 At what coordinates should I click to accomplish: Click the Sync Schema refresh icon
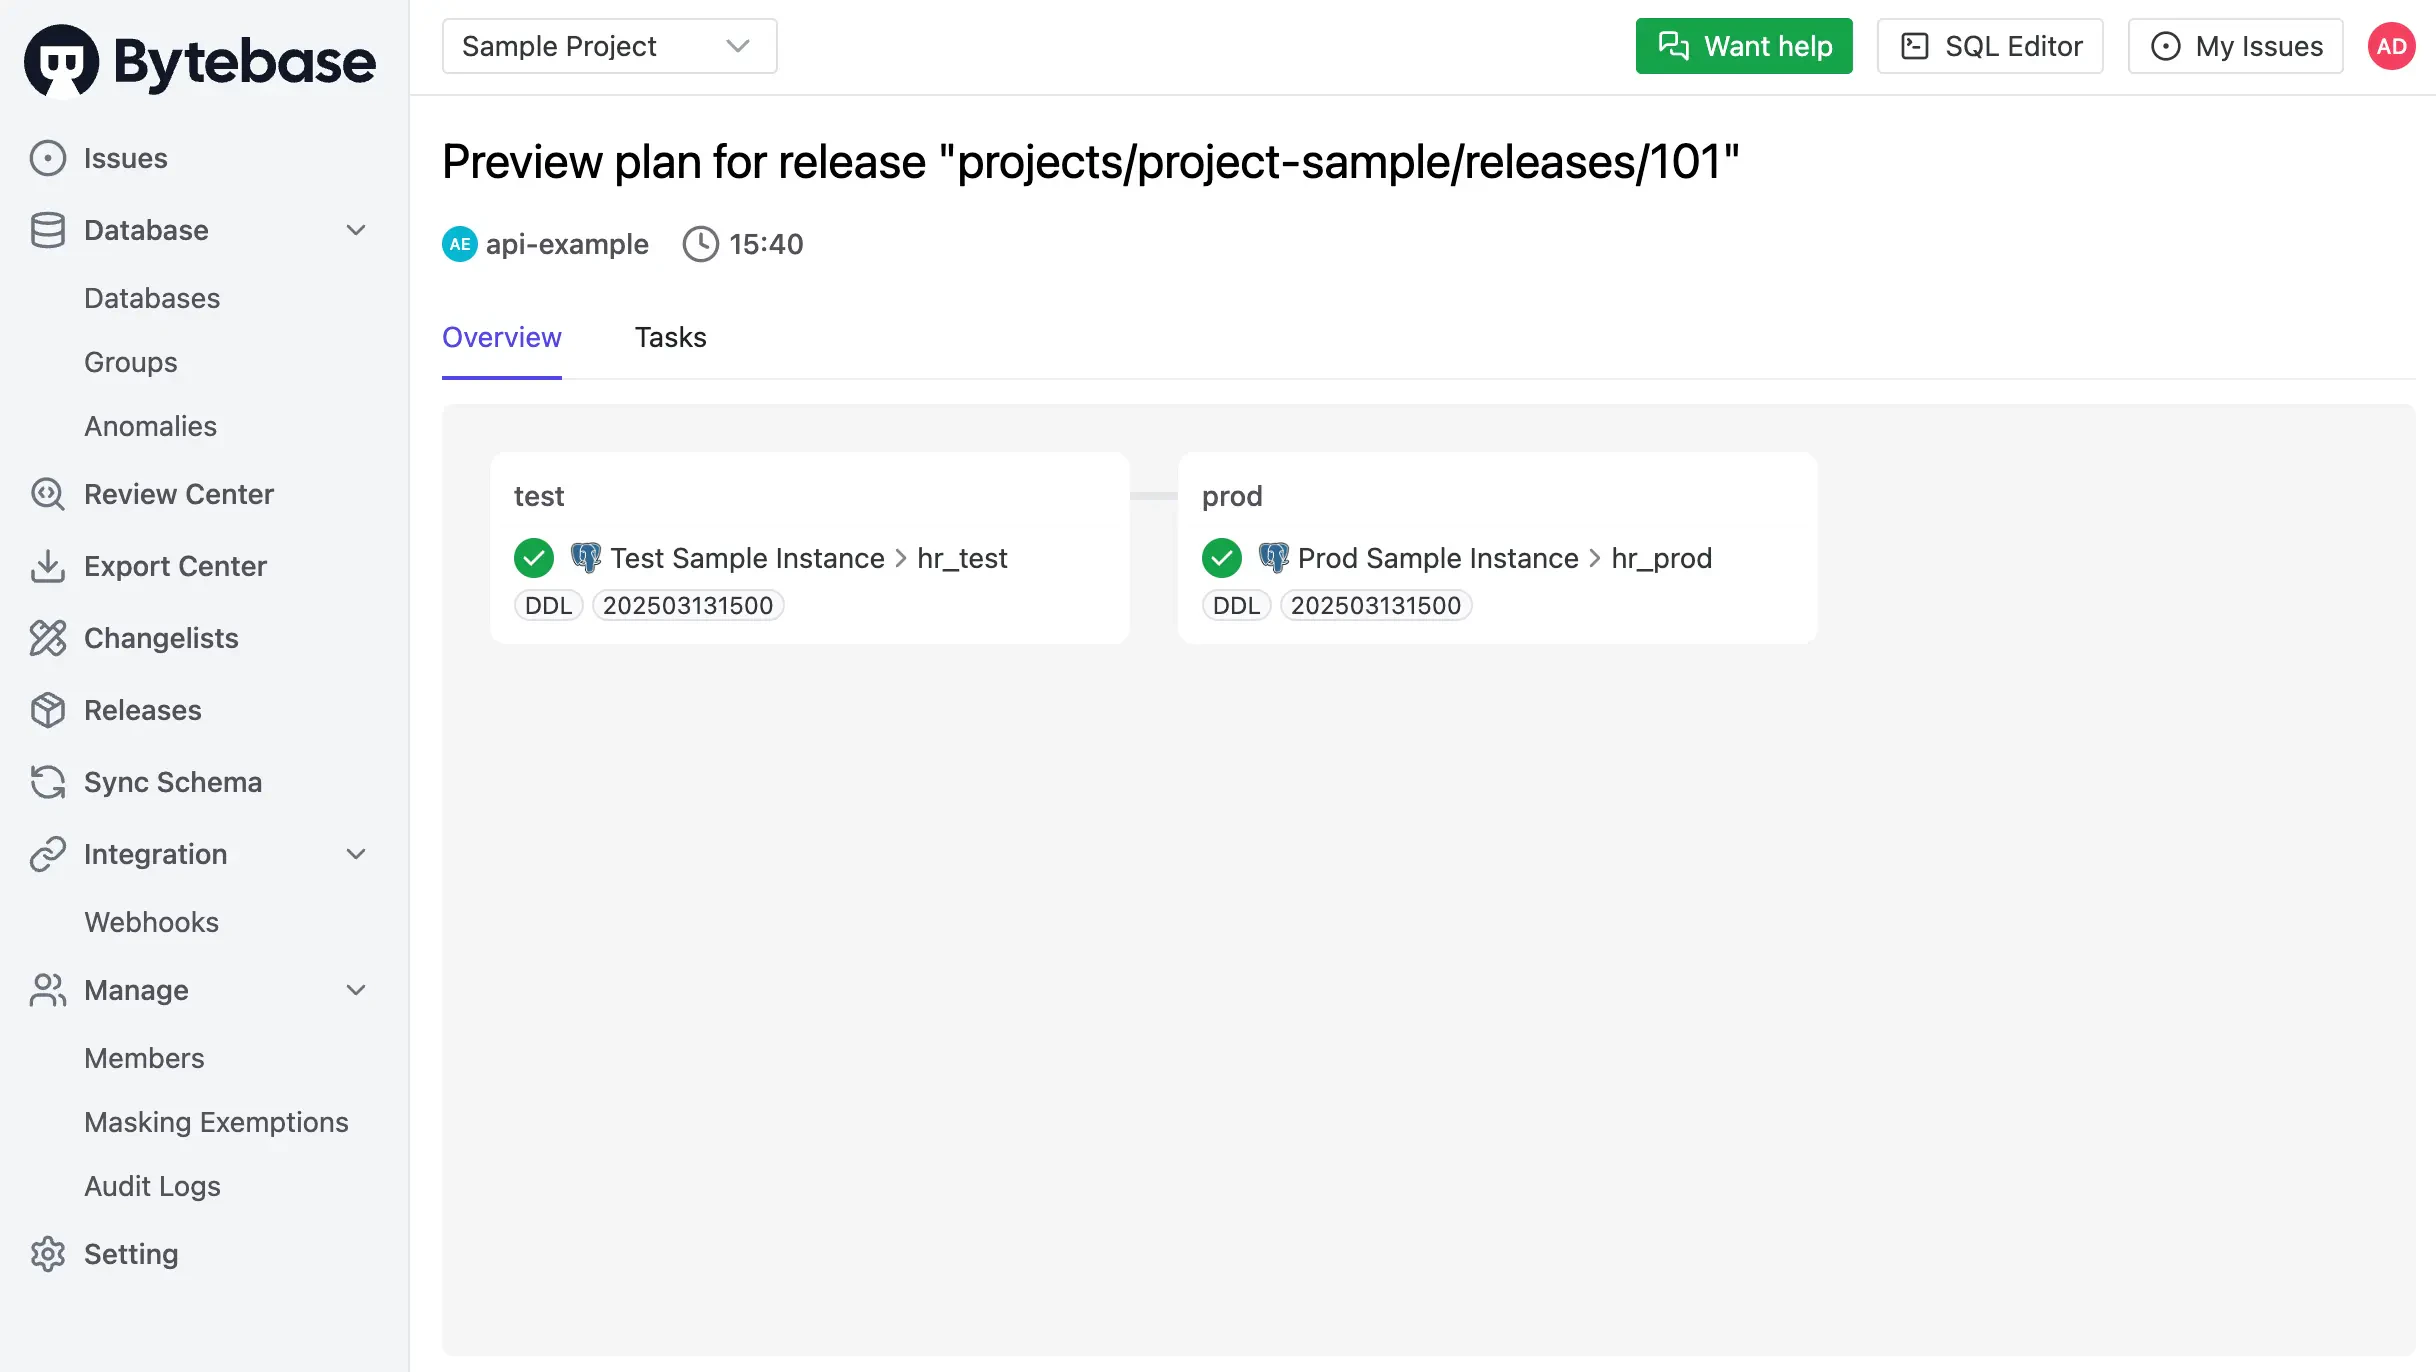47,782
